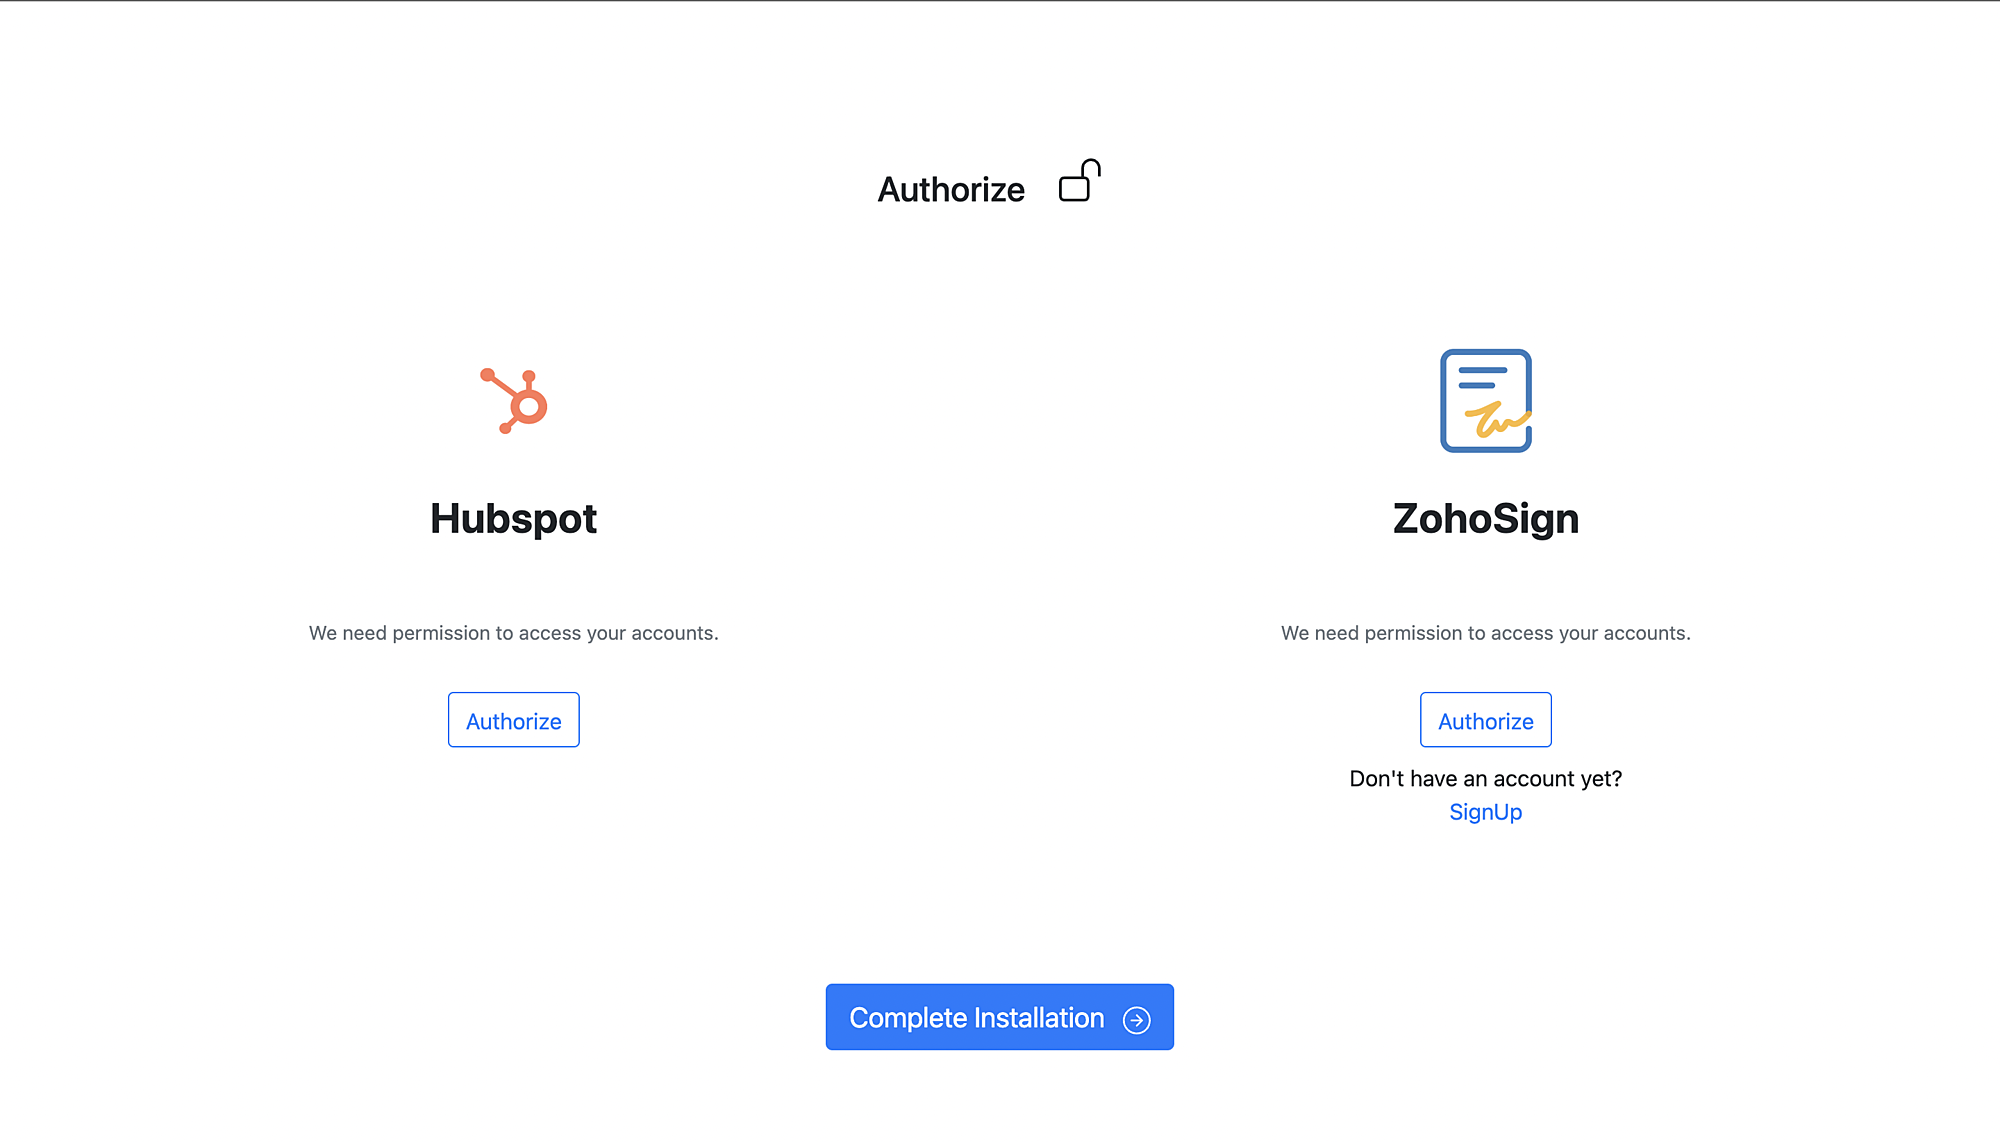Click the upper-left arm of Hubspot sprocket logo
This screenshot has height=1142, width=2000.
[x=498, y=385]
